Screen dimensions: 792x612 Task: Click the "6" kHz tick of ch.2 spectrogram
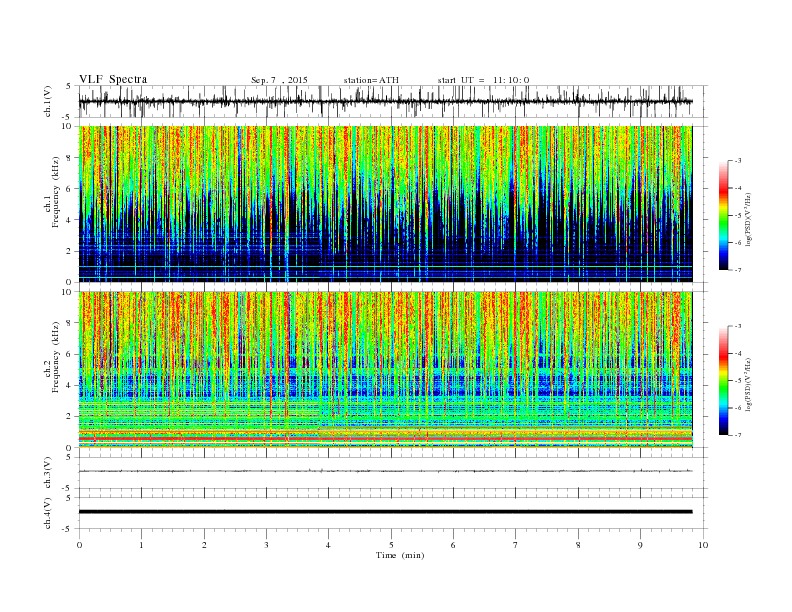tap(70, 354)
